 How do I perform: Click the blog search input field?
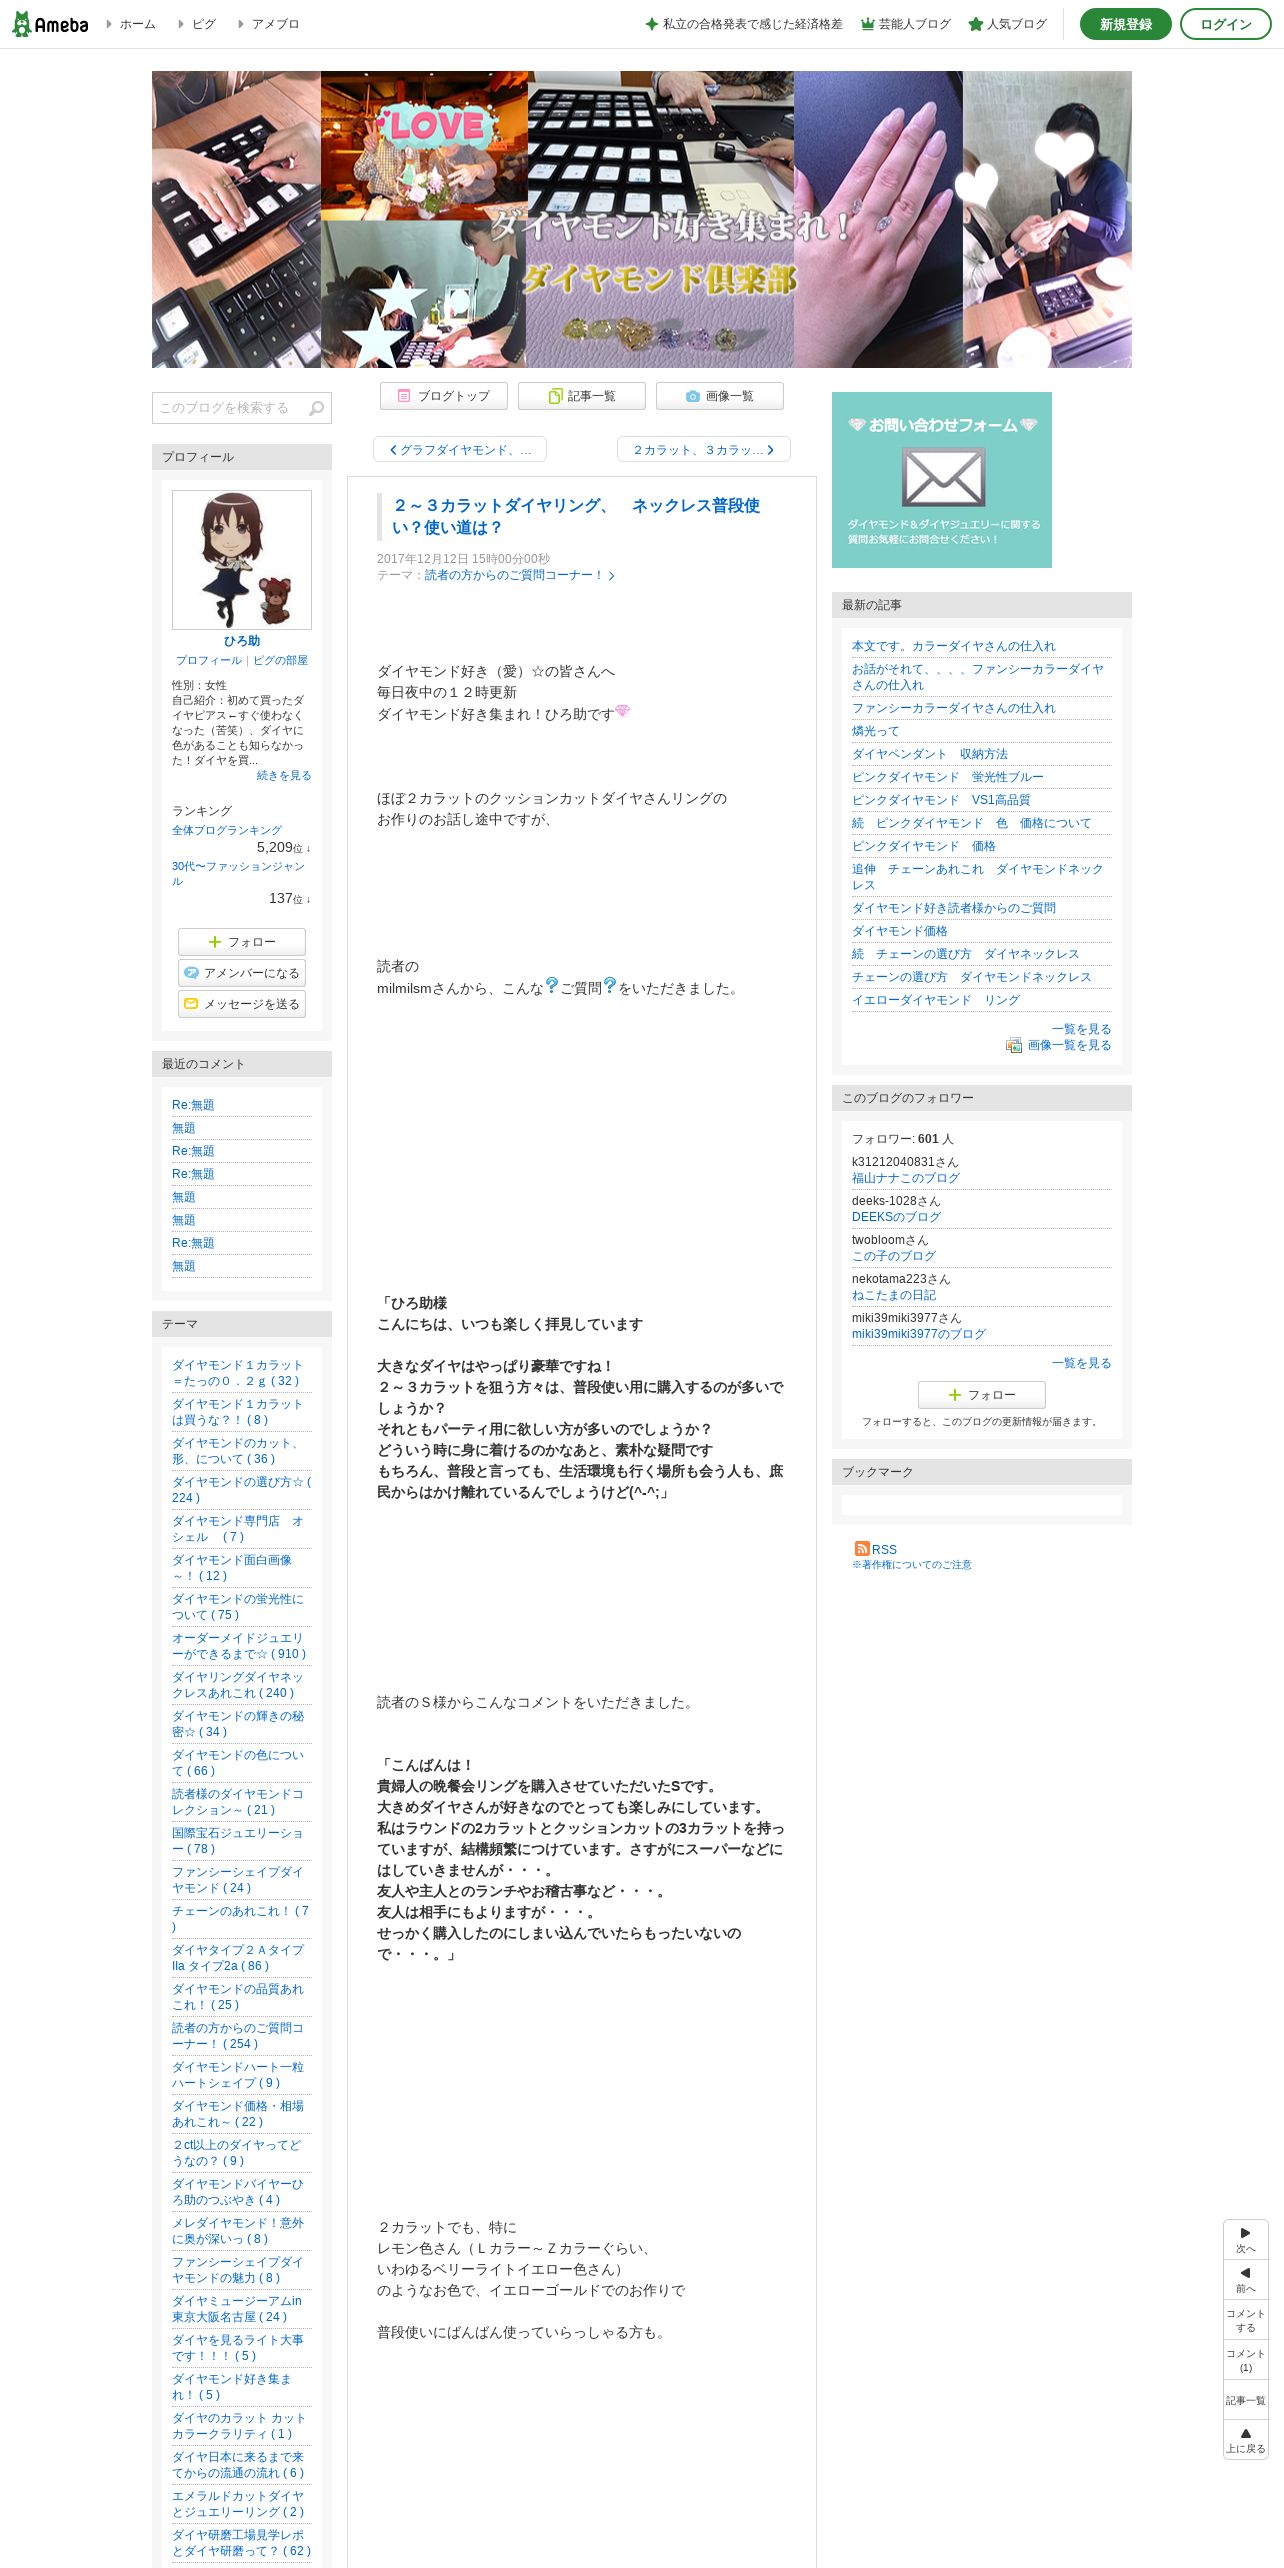point(230,408)
